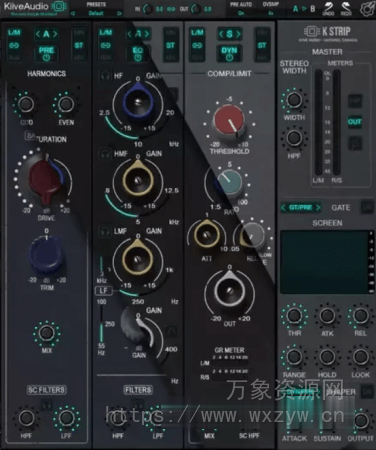This screenshot has height=450, width=376.
Task: Toggle the link icon between IN and OUT
Action: coord(171,9)
